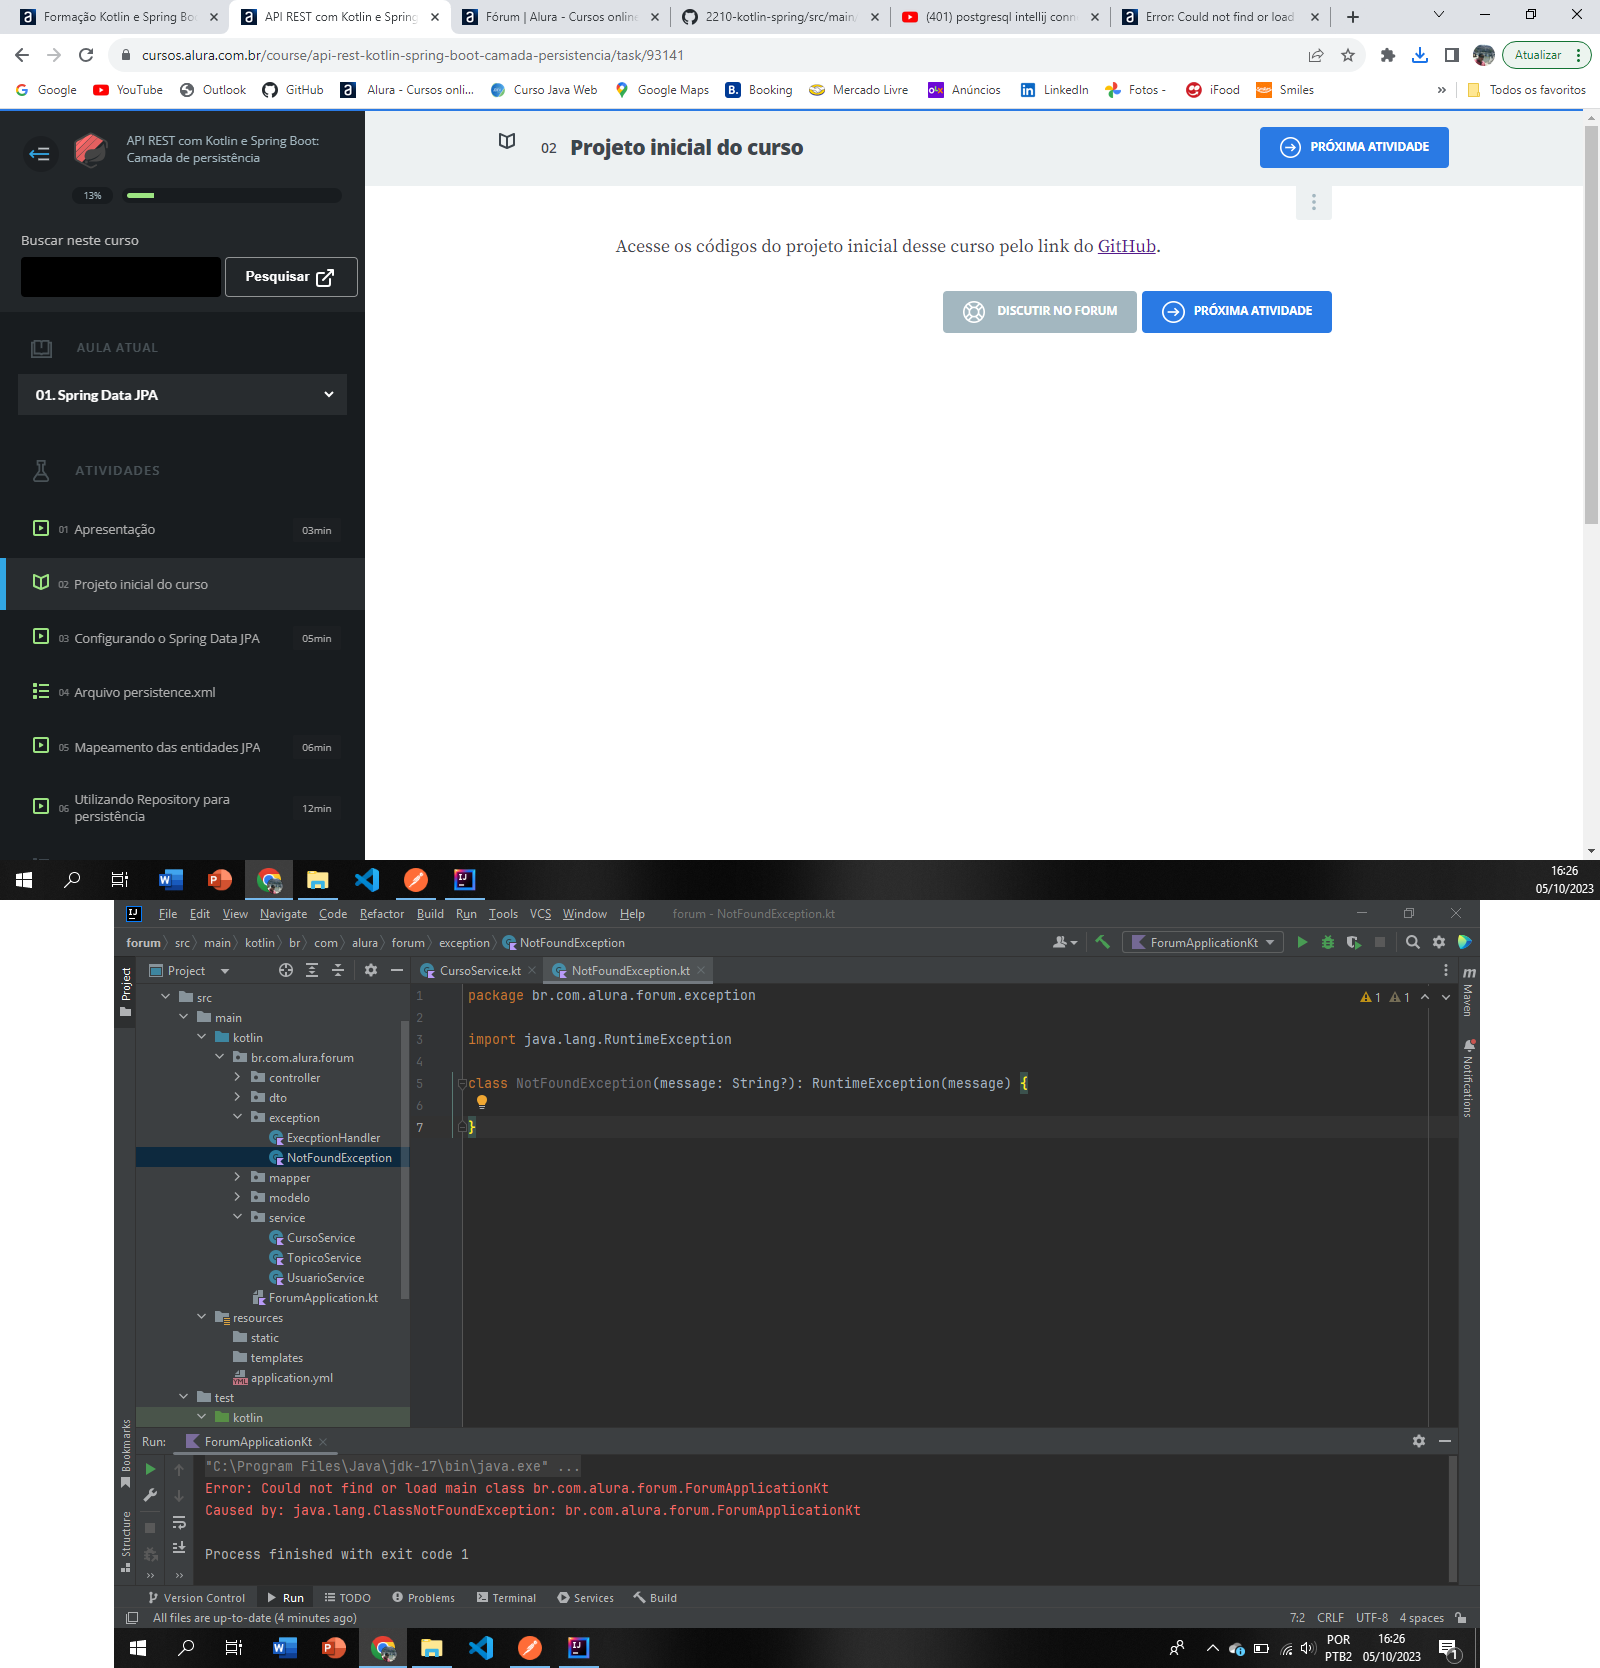The width and height of the screenshot is (1600, 1668).
Task: Run ForumApplicationKt with the green toolbar arrow
Action: tap(1301, 942)
